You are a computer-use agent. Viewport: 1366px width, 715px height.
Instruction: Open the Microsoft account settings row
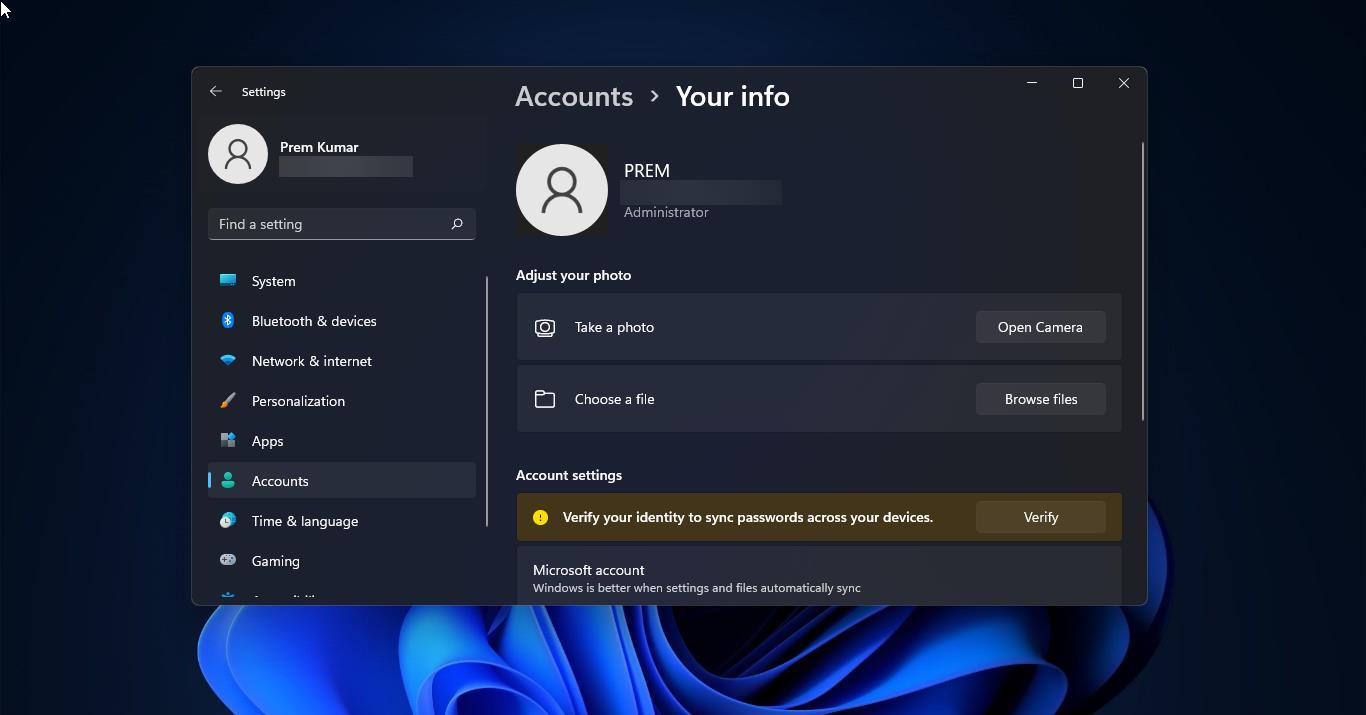pos(818,578)
